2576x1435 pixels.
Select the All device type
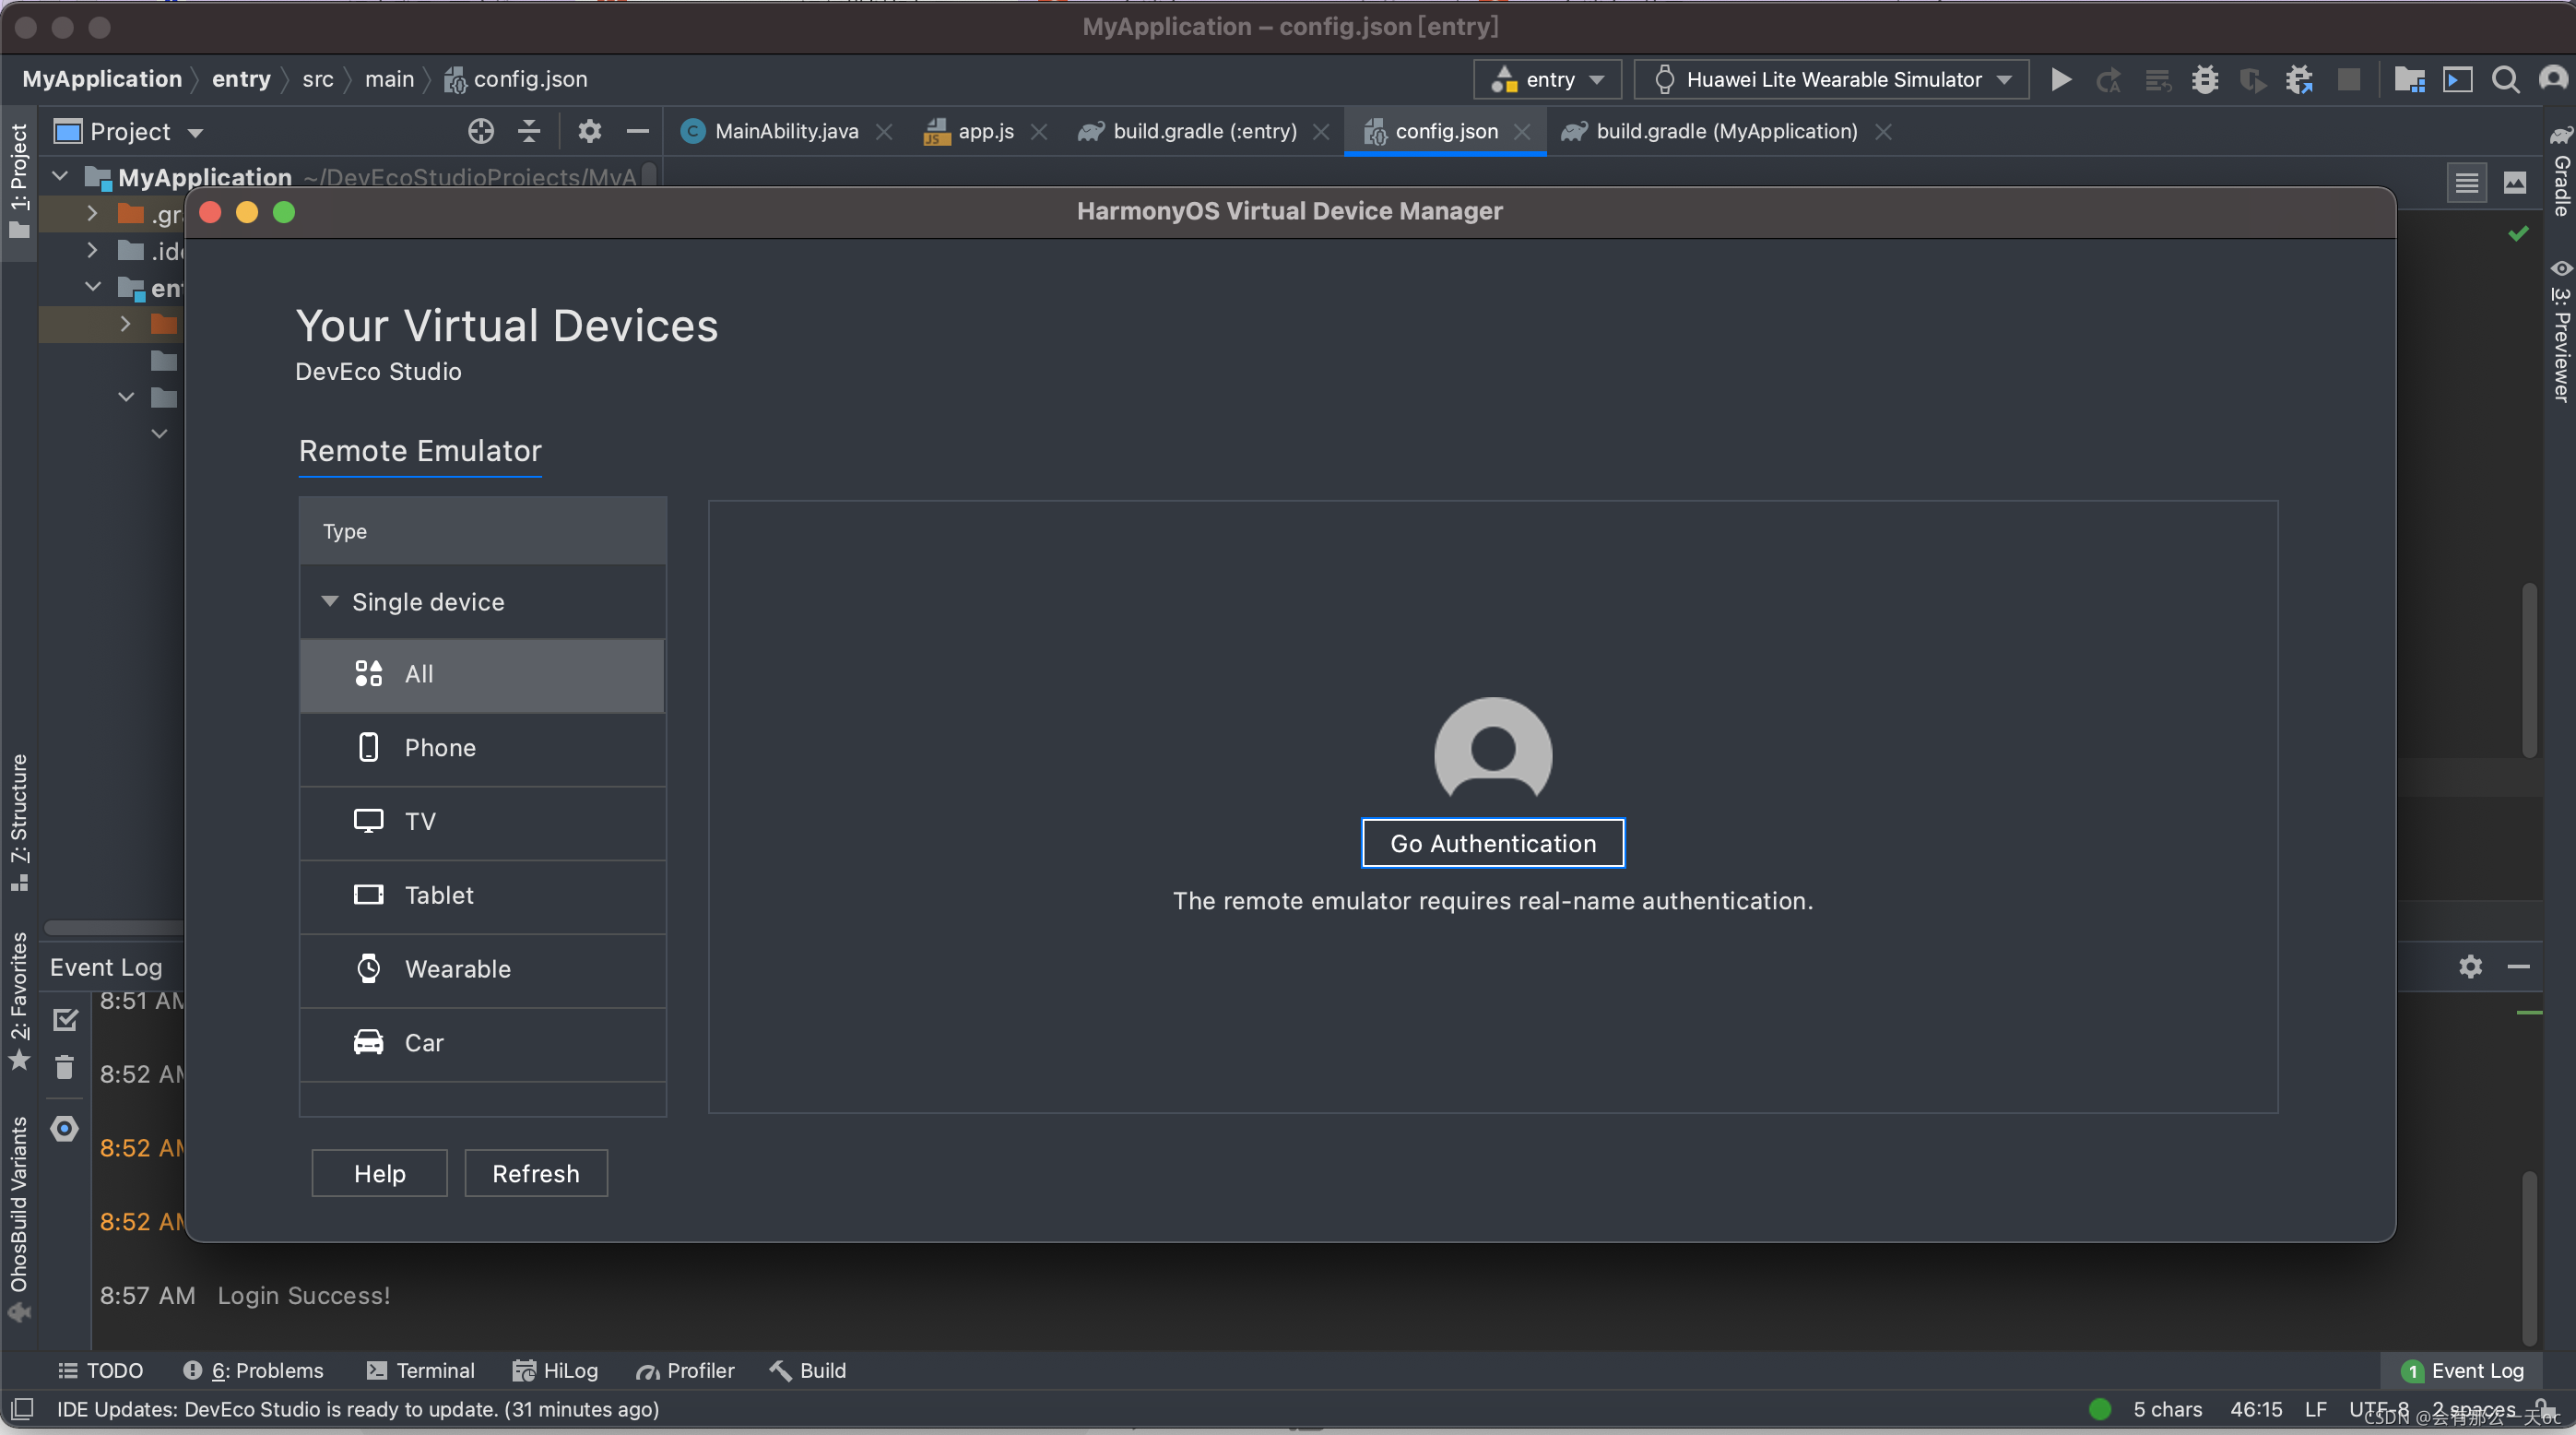(x=482, y=674)
